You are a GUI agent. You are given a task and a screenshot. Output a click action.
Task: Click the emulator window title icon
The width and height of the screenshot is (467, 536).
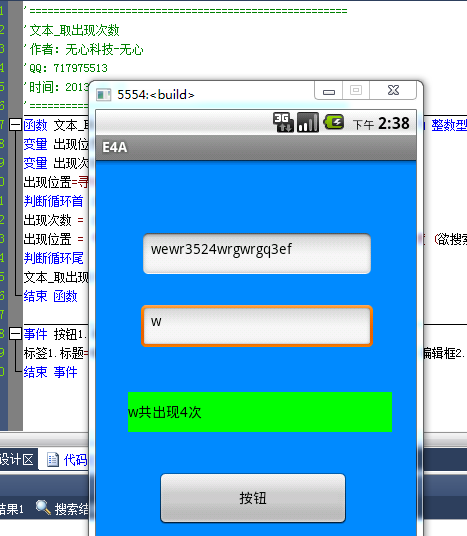point(104,95)
